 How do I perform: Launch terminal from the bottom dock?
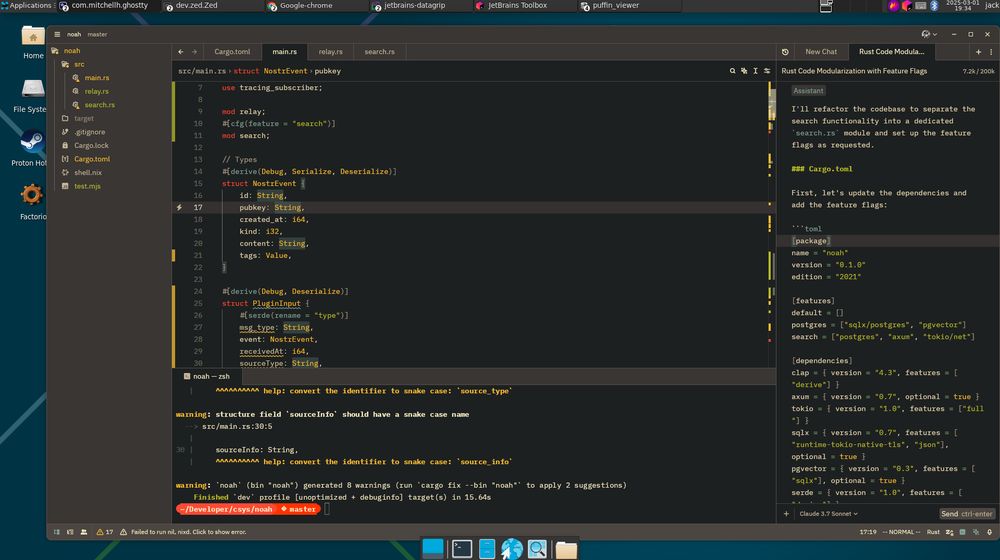point(461,548)
